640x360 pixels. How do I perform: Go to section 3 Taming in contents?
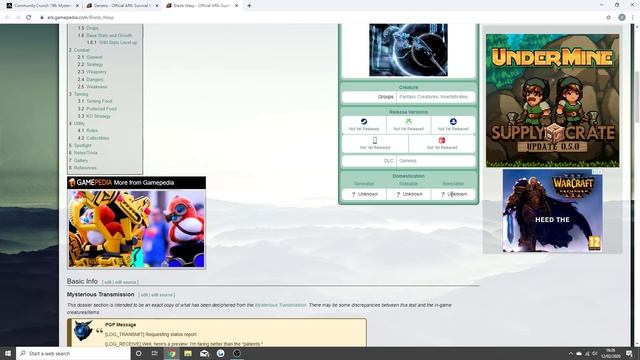click(78, 94)
